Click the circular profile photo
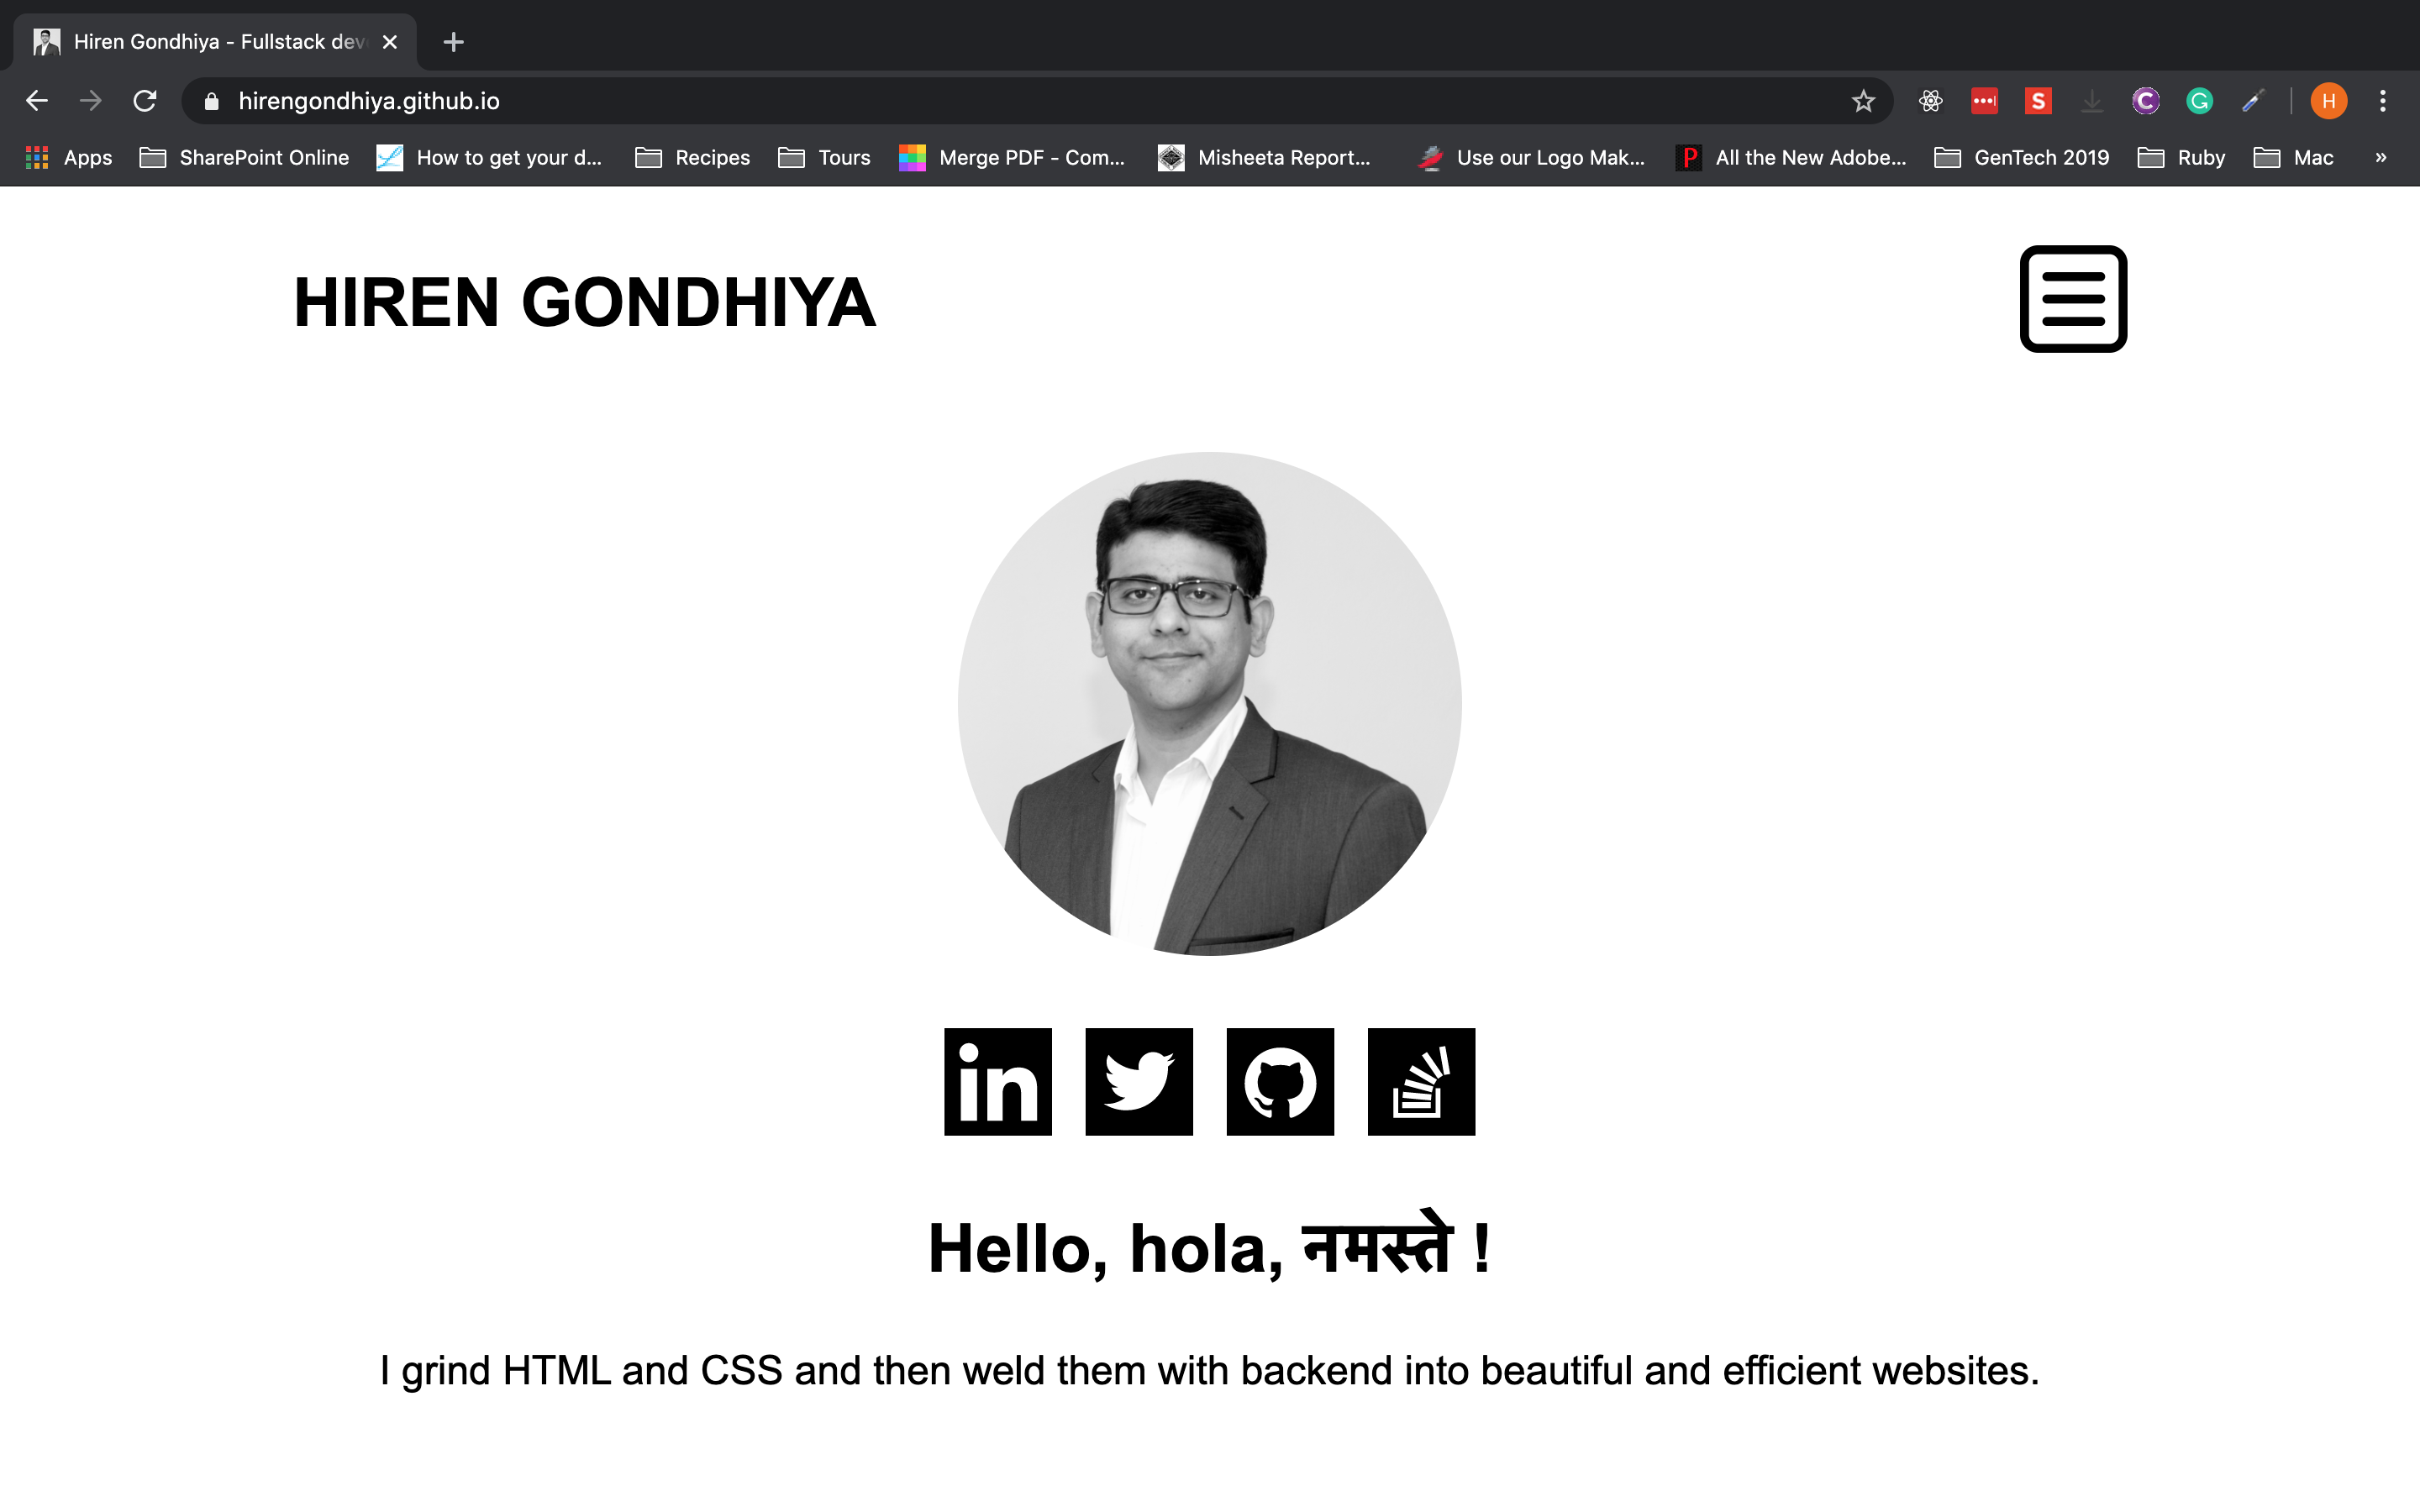This screenshot has width=2420, height=1512. 1209,704
